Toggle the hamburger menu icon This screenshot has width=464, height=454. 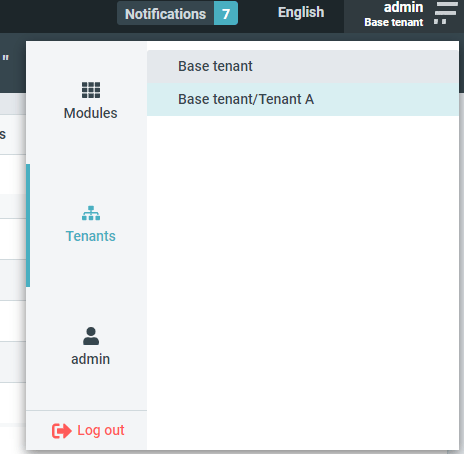pos(446,8)
